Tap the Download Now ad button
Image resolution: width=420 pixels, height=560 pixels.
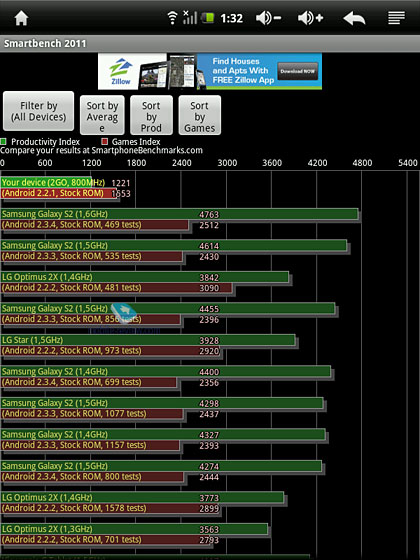[298, 71]
